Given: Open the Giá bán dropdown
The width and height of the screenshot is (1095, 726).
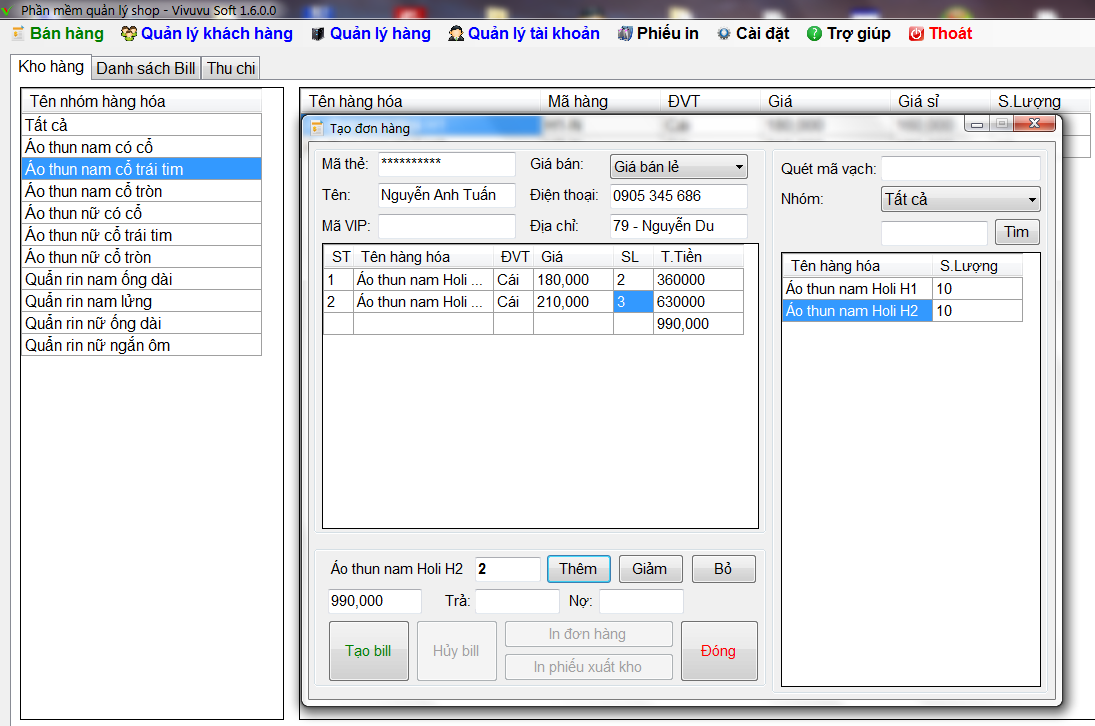Looking at the screenshot, I should (678, 167).
